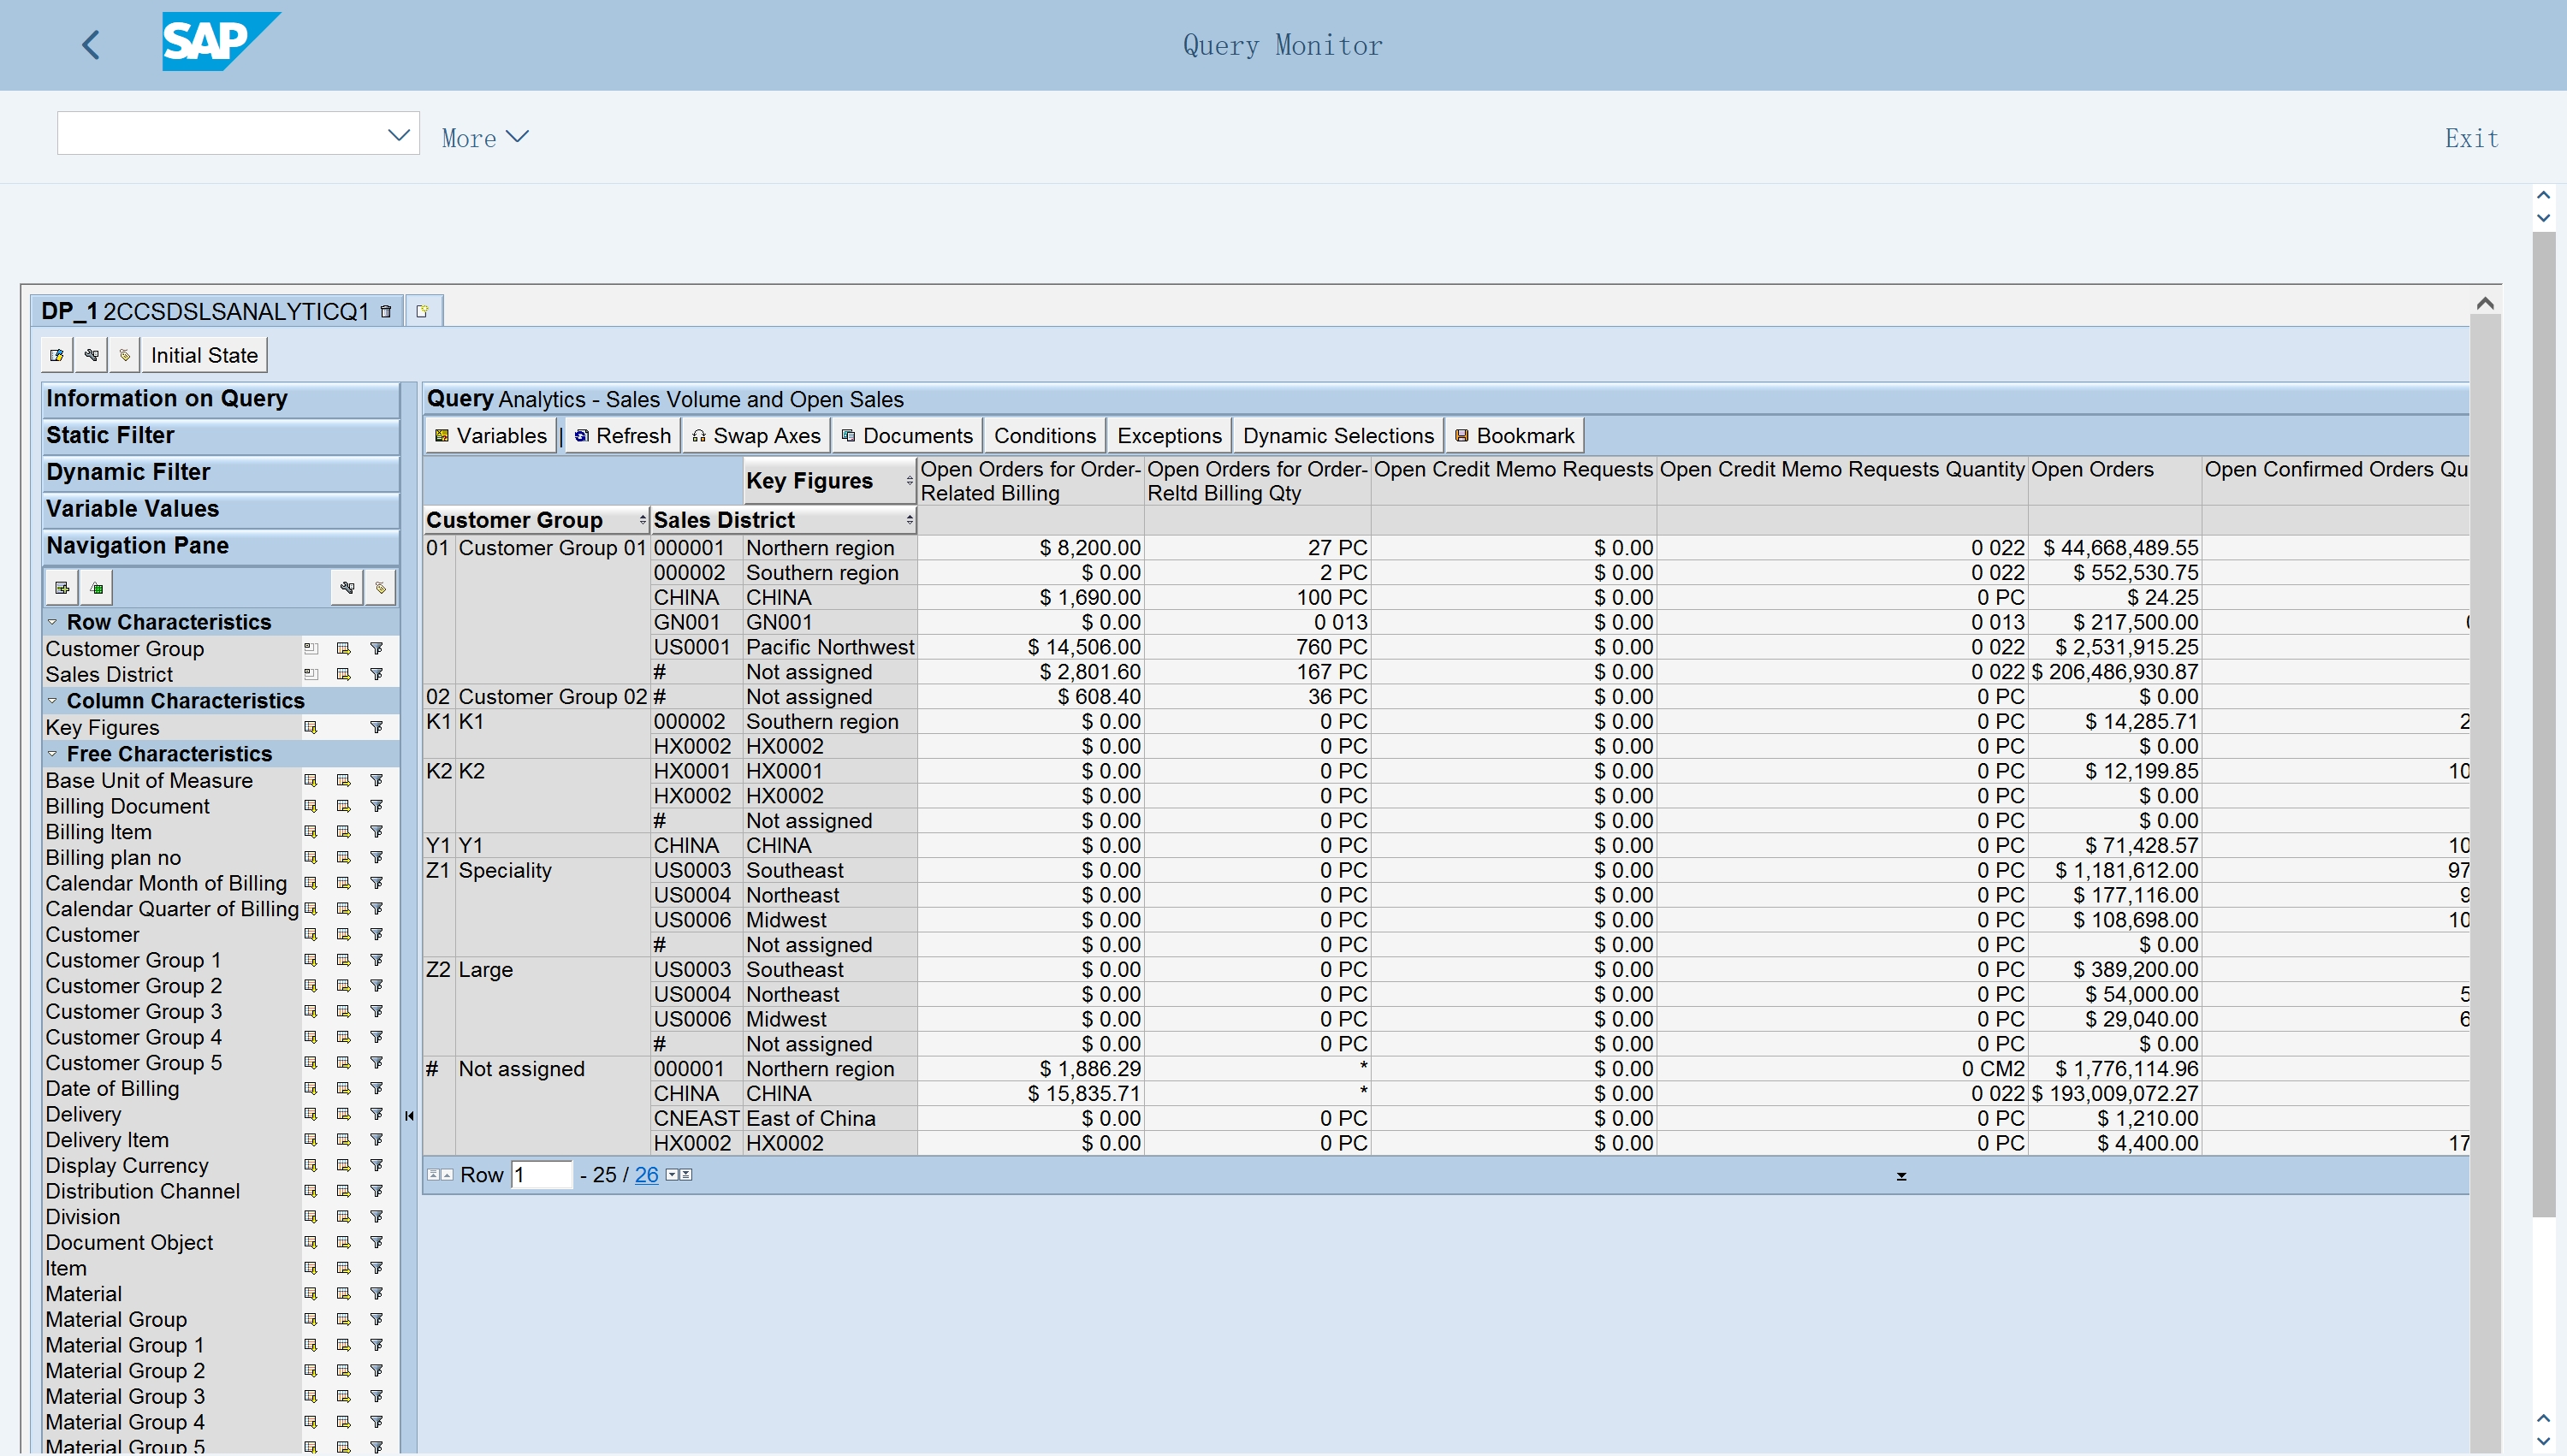The image size is (2567, 1456).
Task: Toggle sorting on the Key Figures header
Action: (x=908, y=480)
